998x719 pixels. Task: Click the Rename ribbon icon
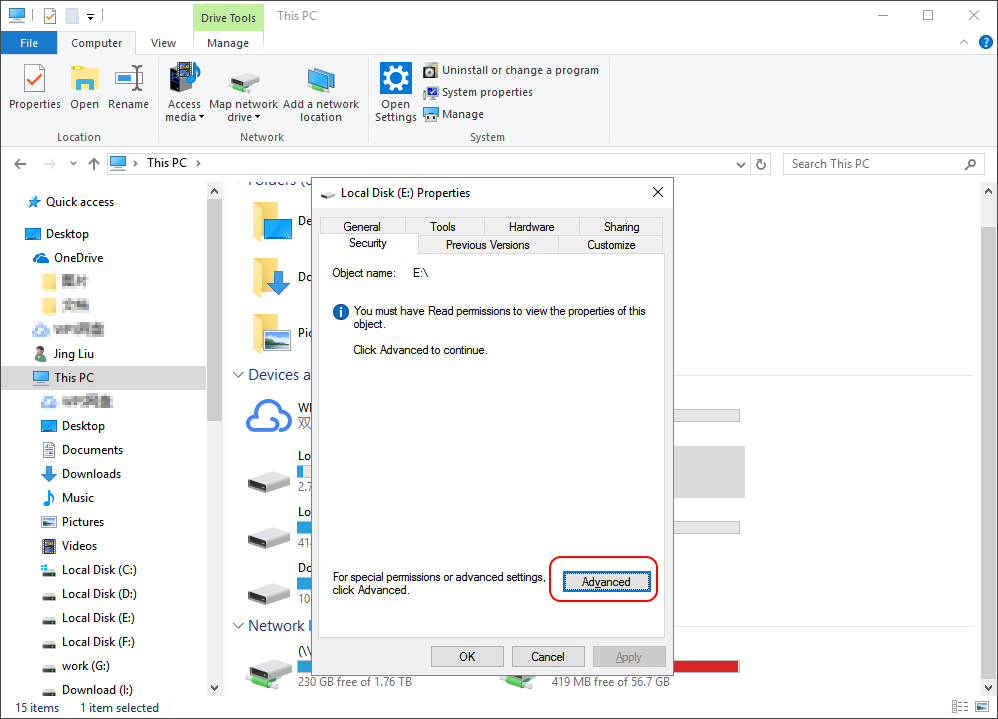128,87
